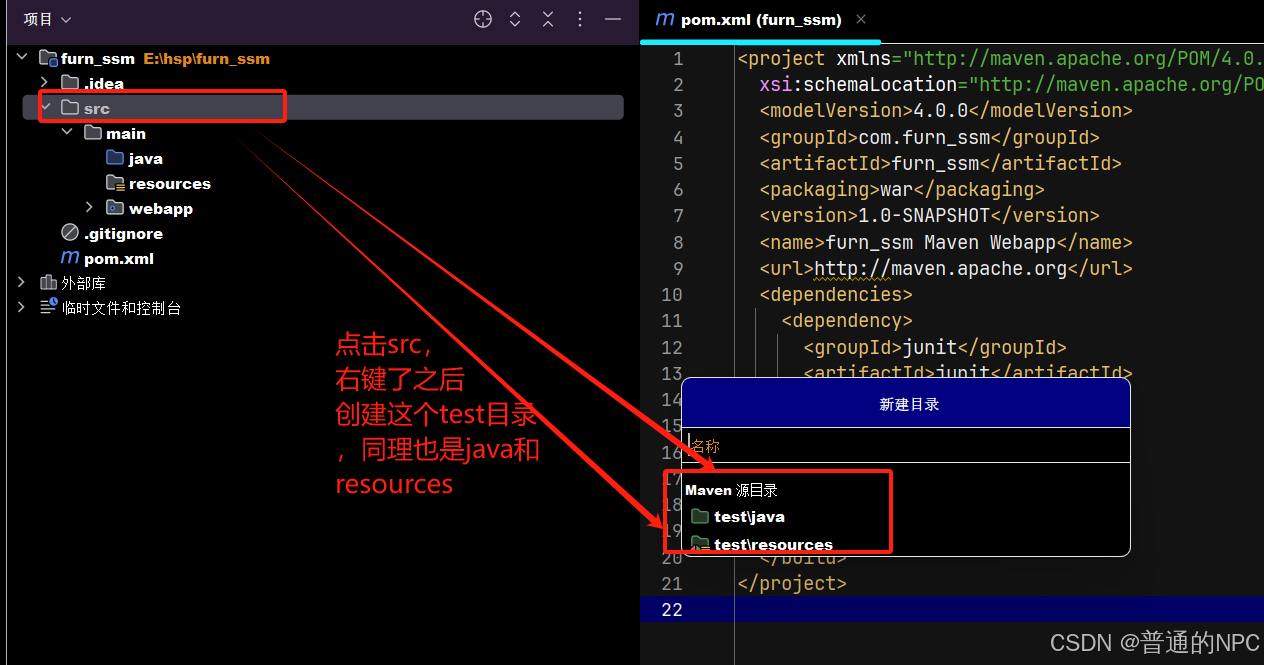Click the closing </project> tag on line 21
Viewport: 1264px width, 665px height.
[x=792, y=583]
